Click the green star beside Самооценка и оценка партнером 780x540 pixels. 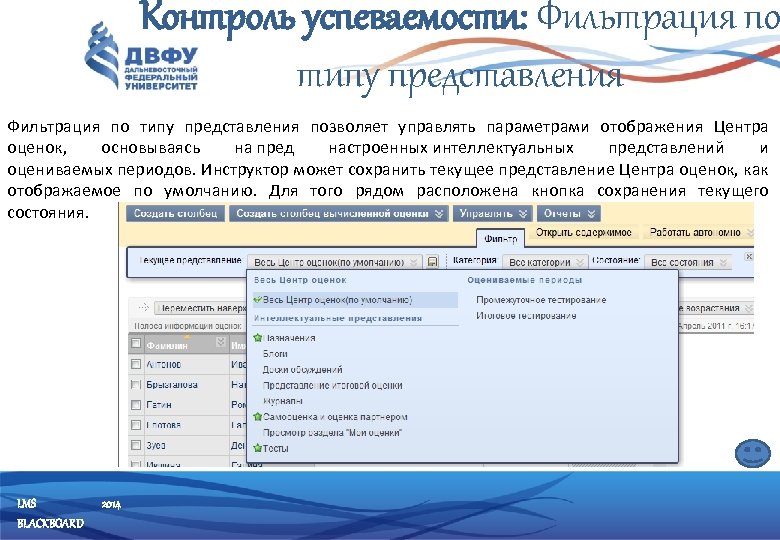pyautogui.click(x=257, y=417)
